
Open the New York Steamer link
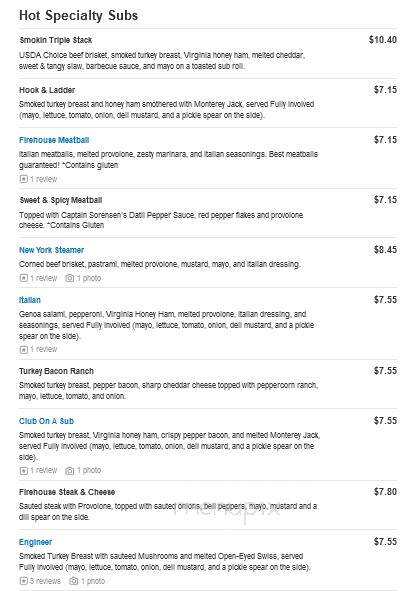(x=51, y=250)
